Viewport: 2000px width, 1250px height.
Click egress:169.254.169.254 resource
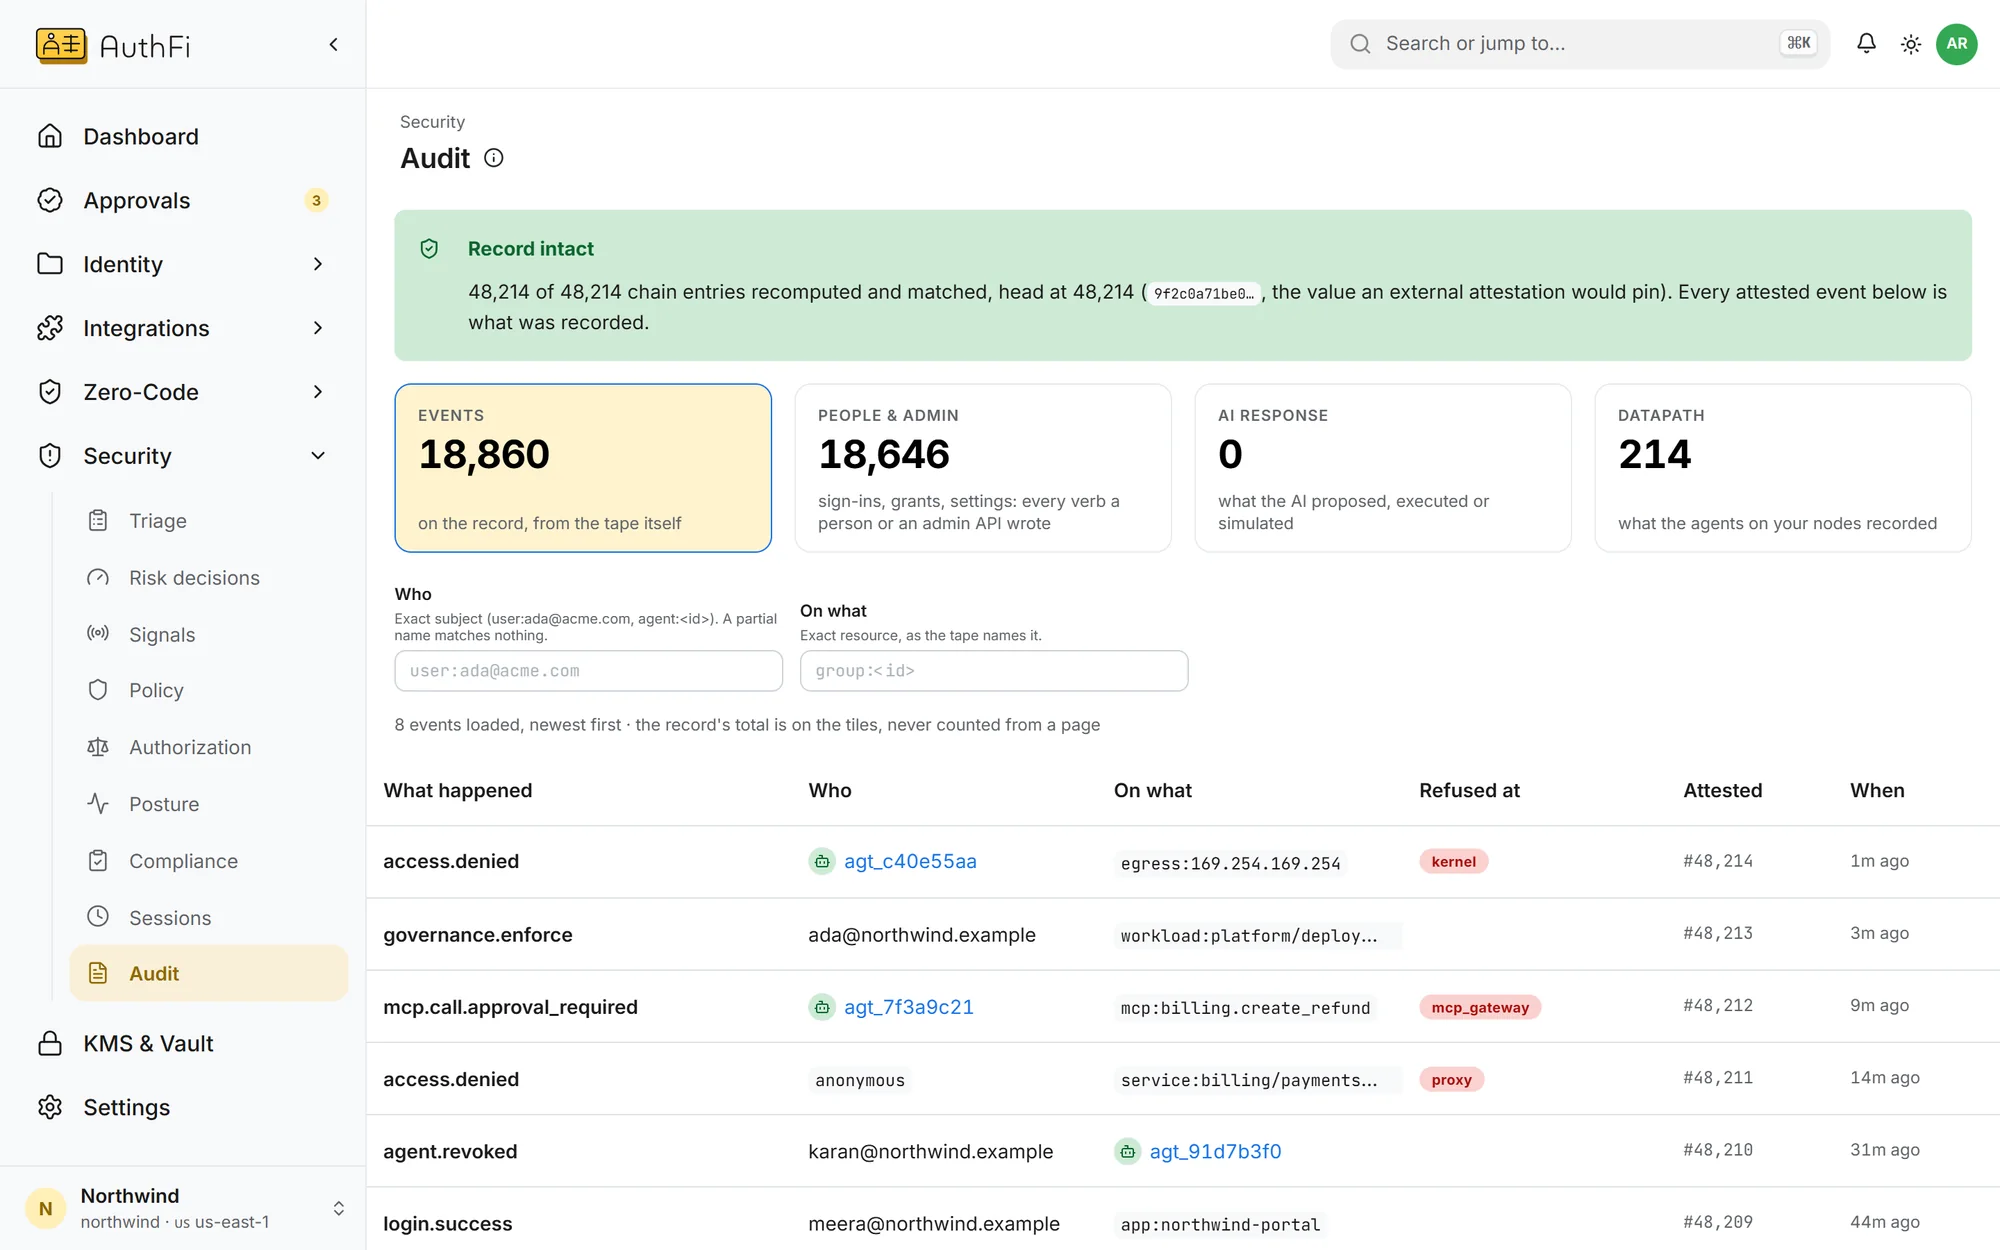pos(1231,863)
